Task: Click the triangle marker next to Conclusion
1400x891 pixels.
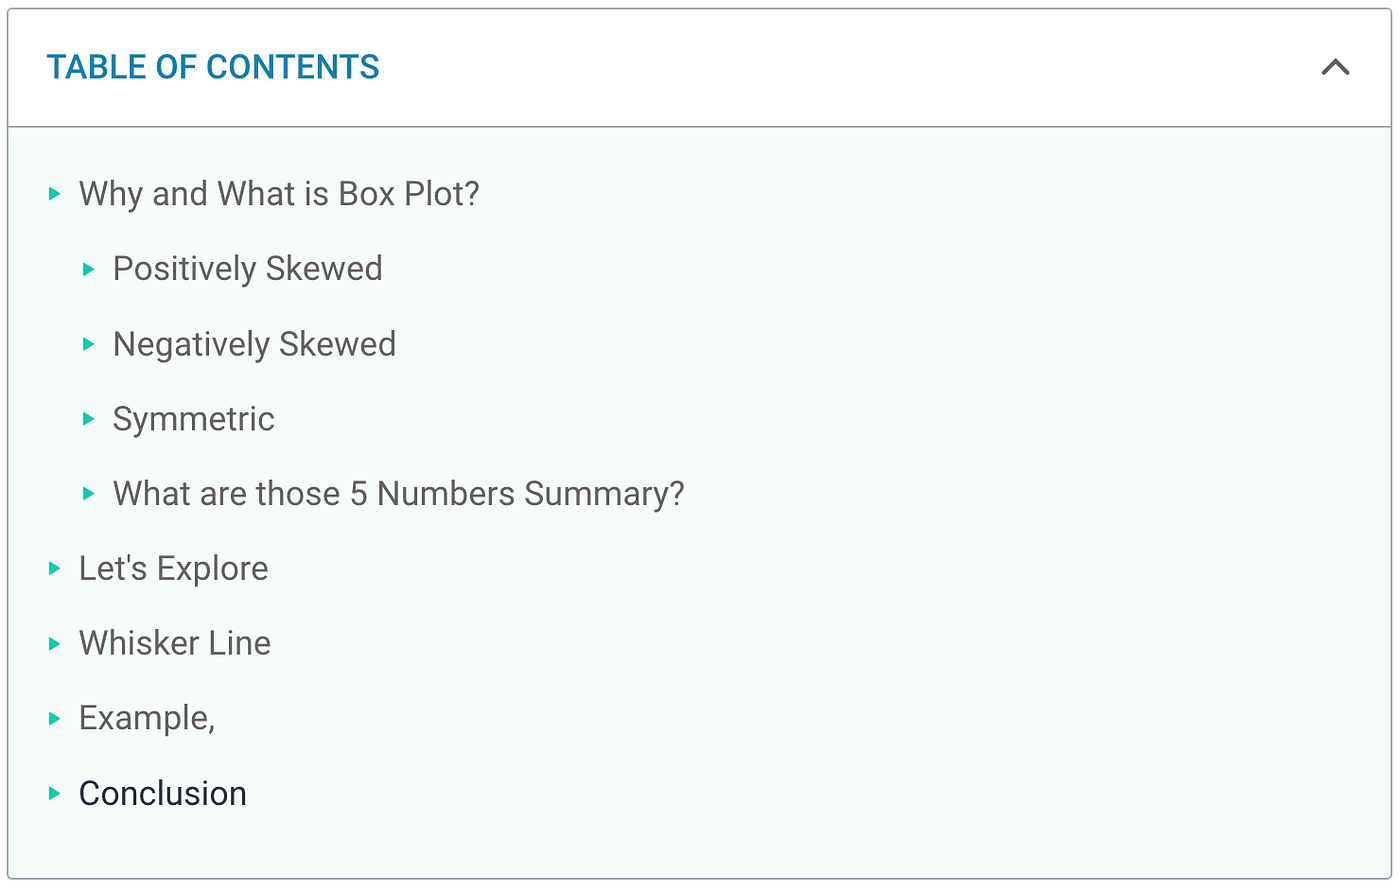Action: pyautogui.click(x=54, y=793)
